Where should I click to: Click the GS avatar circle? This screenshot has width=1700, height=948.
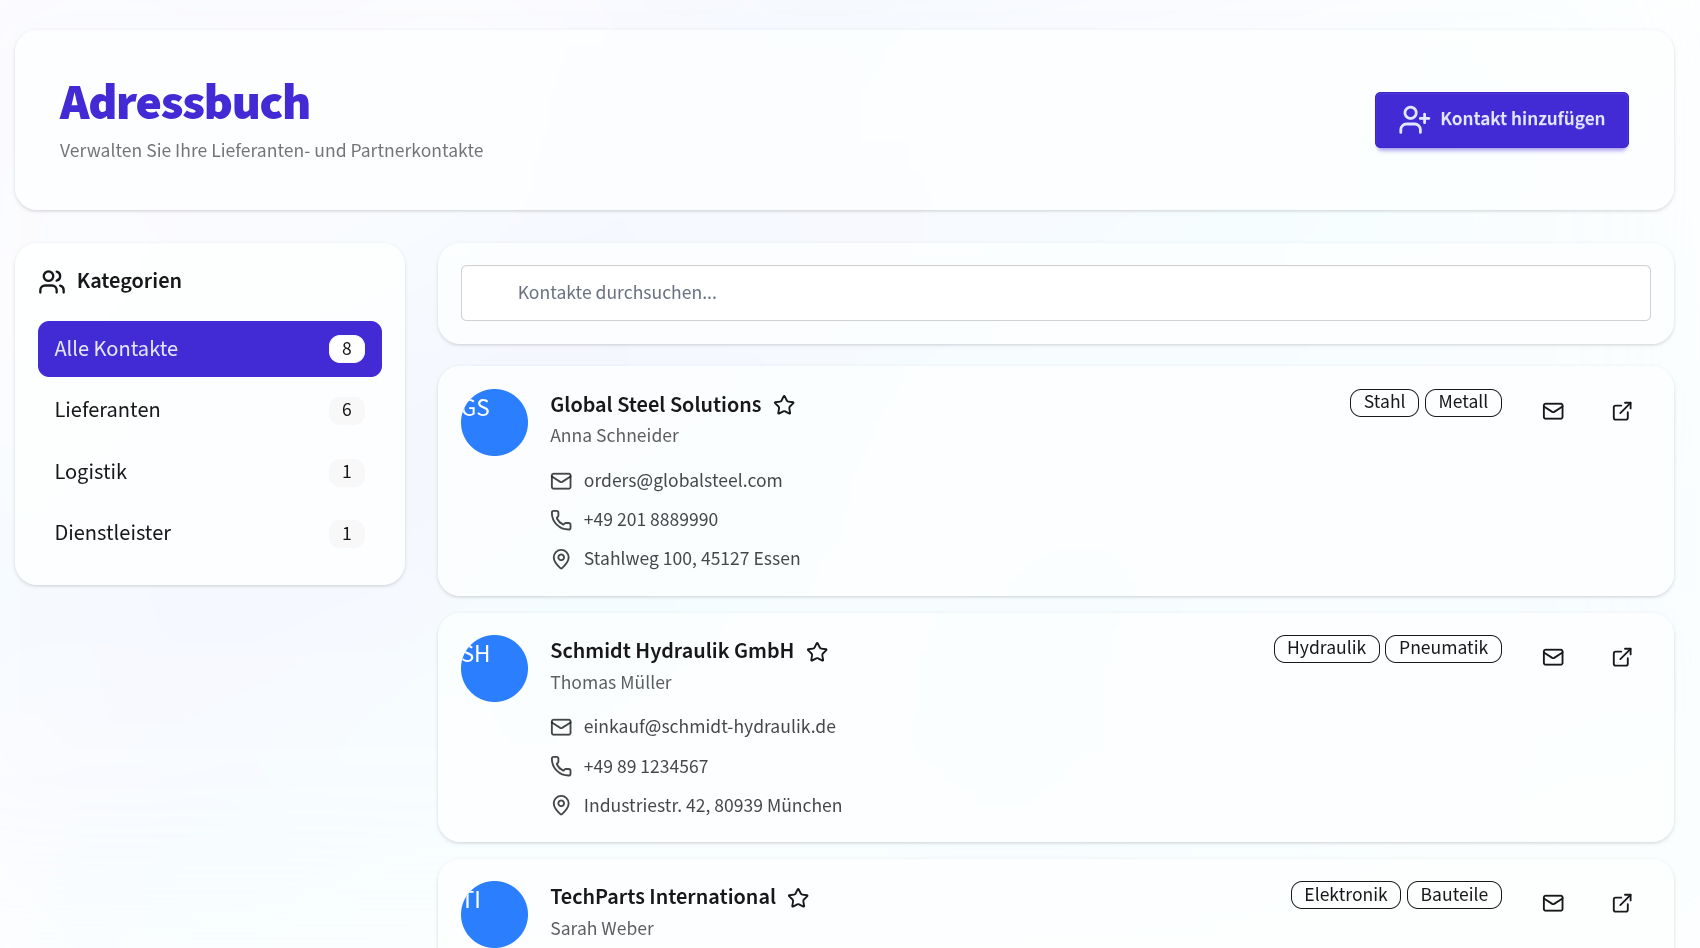[494, 422]
